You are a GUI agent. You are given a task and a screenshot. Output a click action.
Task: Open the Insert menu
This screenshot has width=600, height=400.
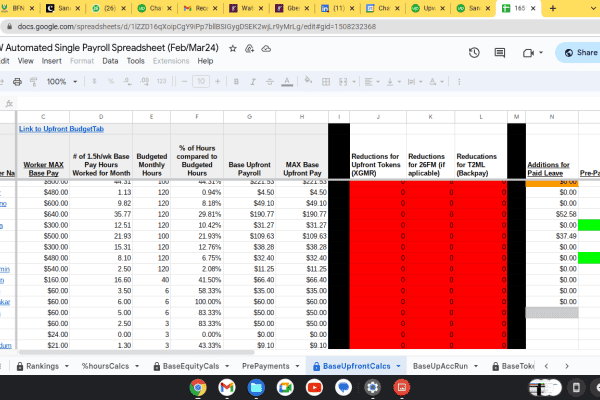tap(52, 61)
